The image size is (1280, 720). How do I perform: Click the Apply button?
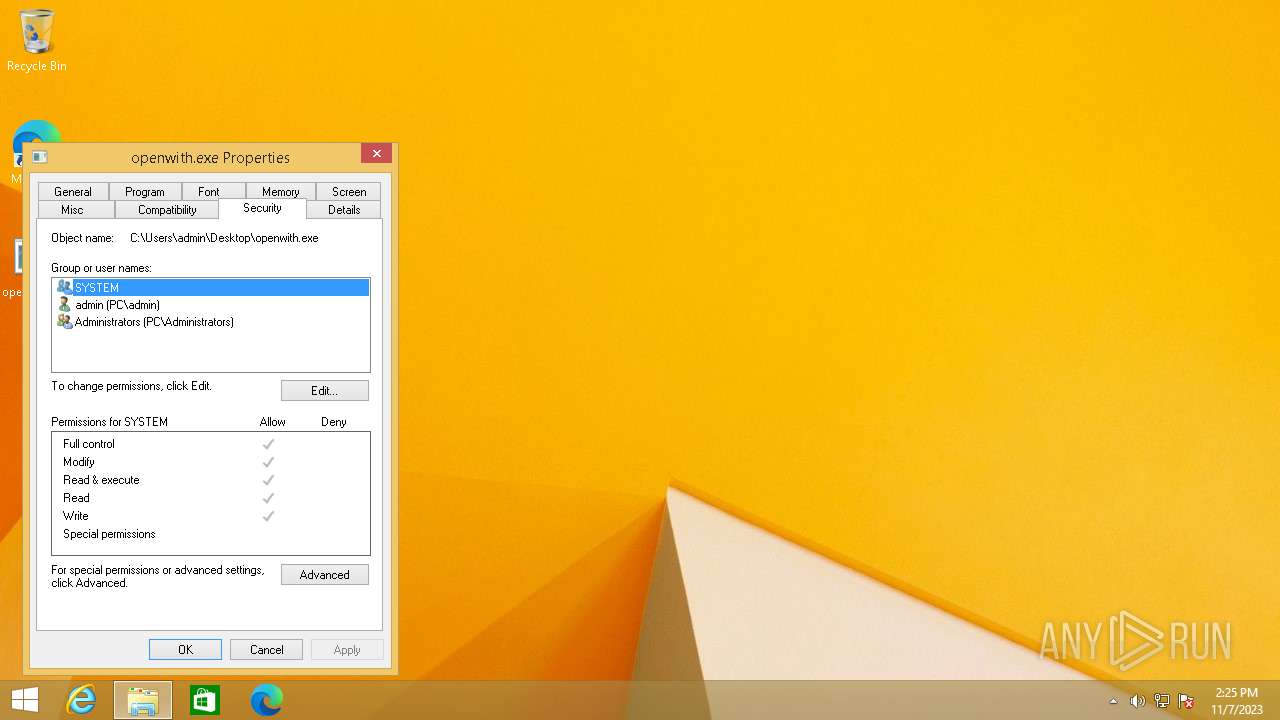click(x=347, y=649)
